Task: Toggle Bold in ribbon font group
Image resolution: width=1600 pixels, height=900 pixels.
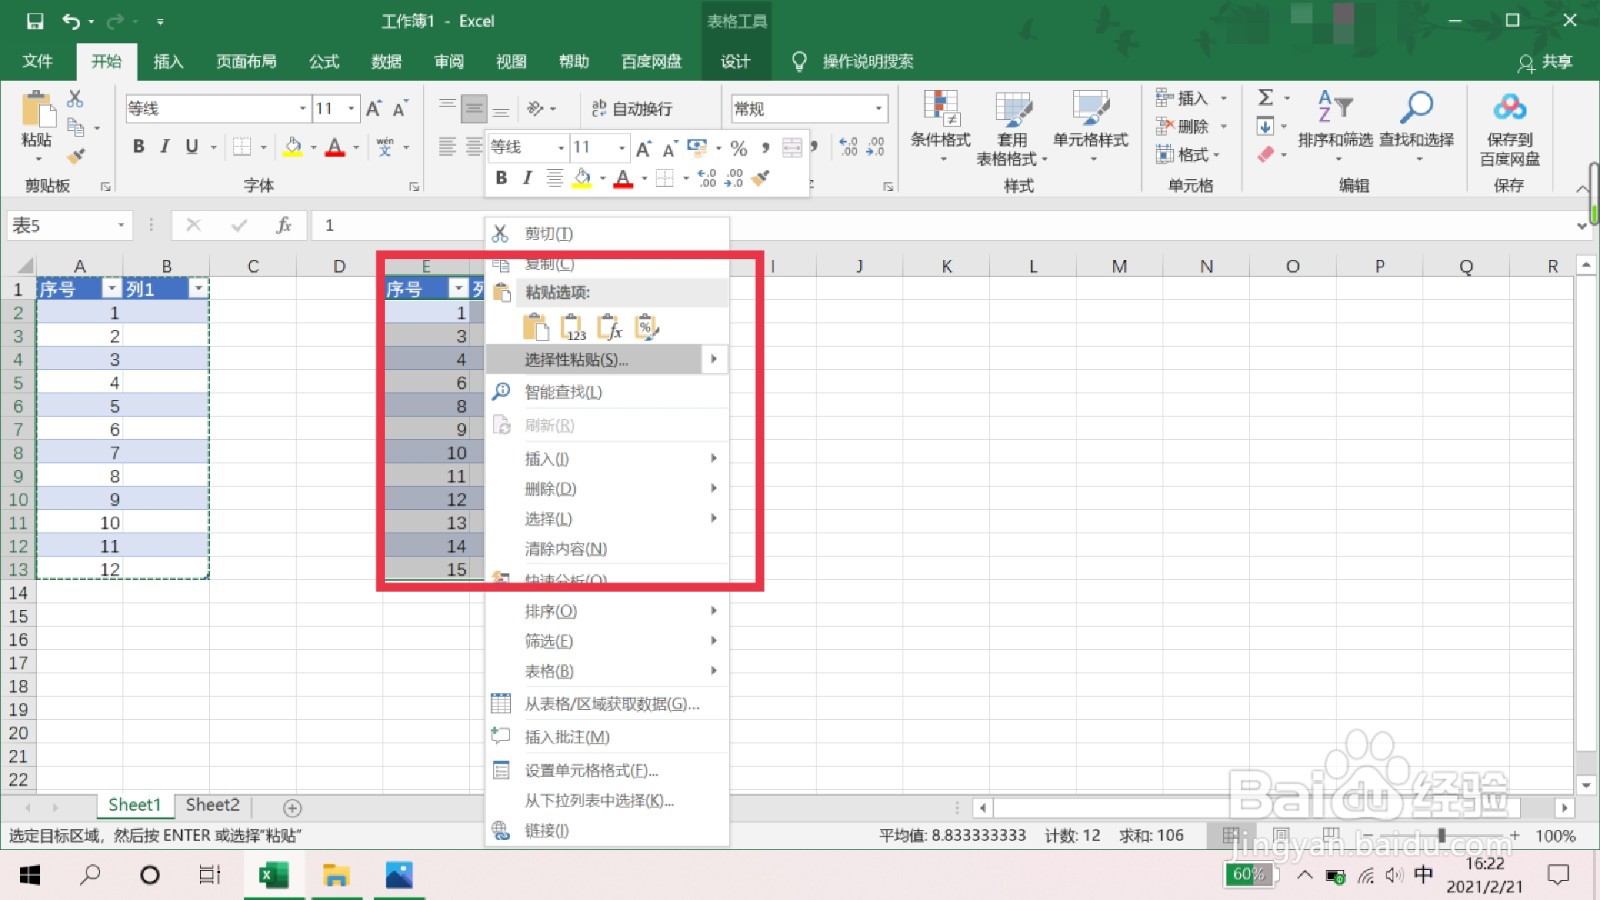Action: point(138,146)
